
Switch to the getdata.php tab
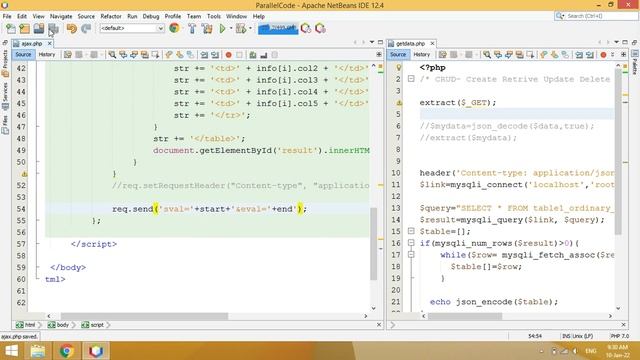pos(411,43)
